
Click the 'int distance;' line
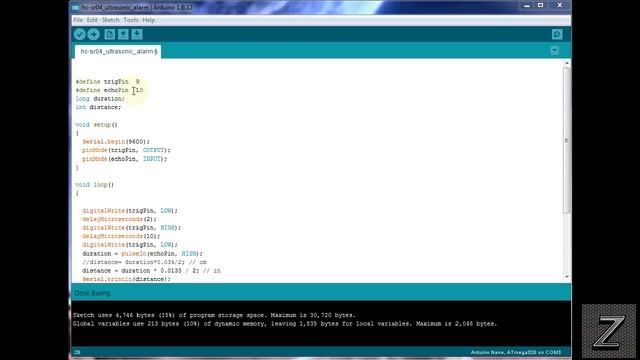point(98,107)
